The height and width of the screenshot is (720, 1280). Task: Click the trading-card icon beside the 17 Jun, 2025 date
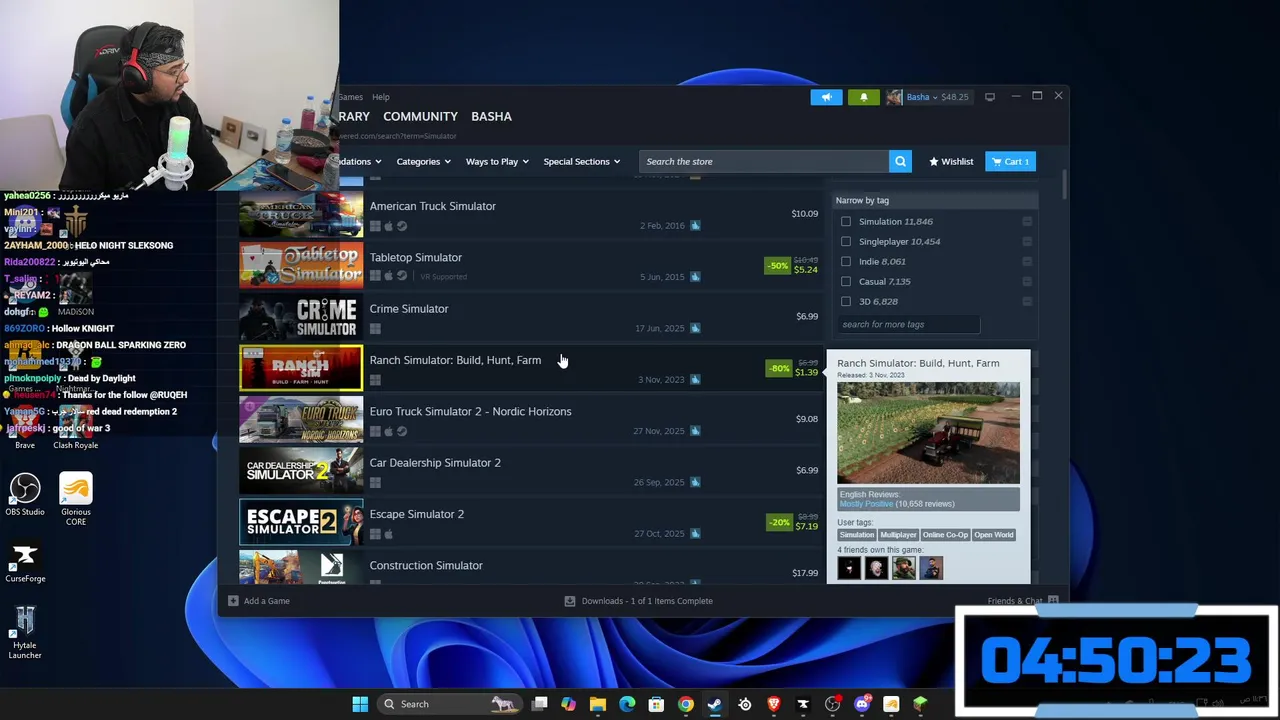(695, 328)
